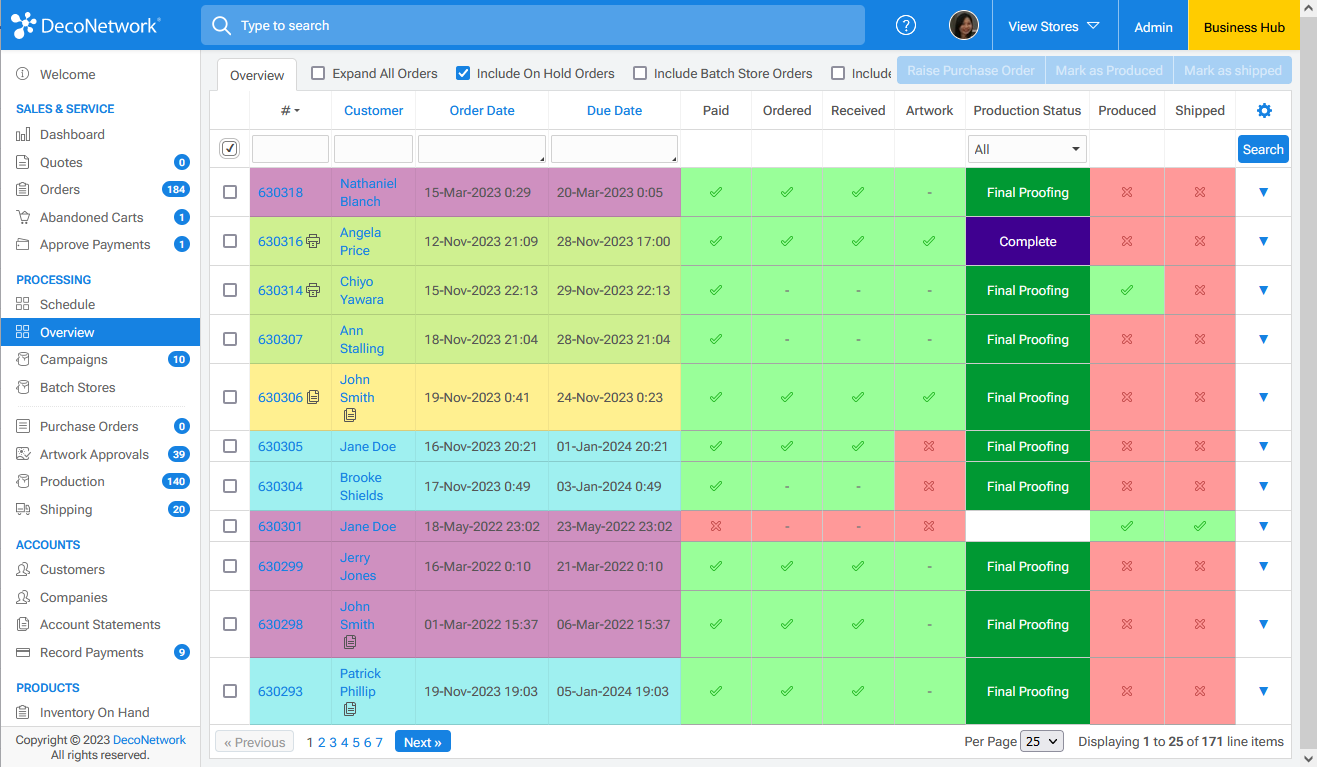Screen dimensions: 1317x767
Task: Uncheck Include On Hold Orders
Action: (462, 73)
